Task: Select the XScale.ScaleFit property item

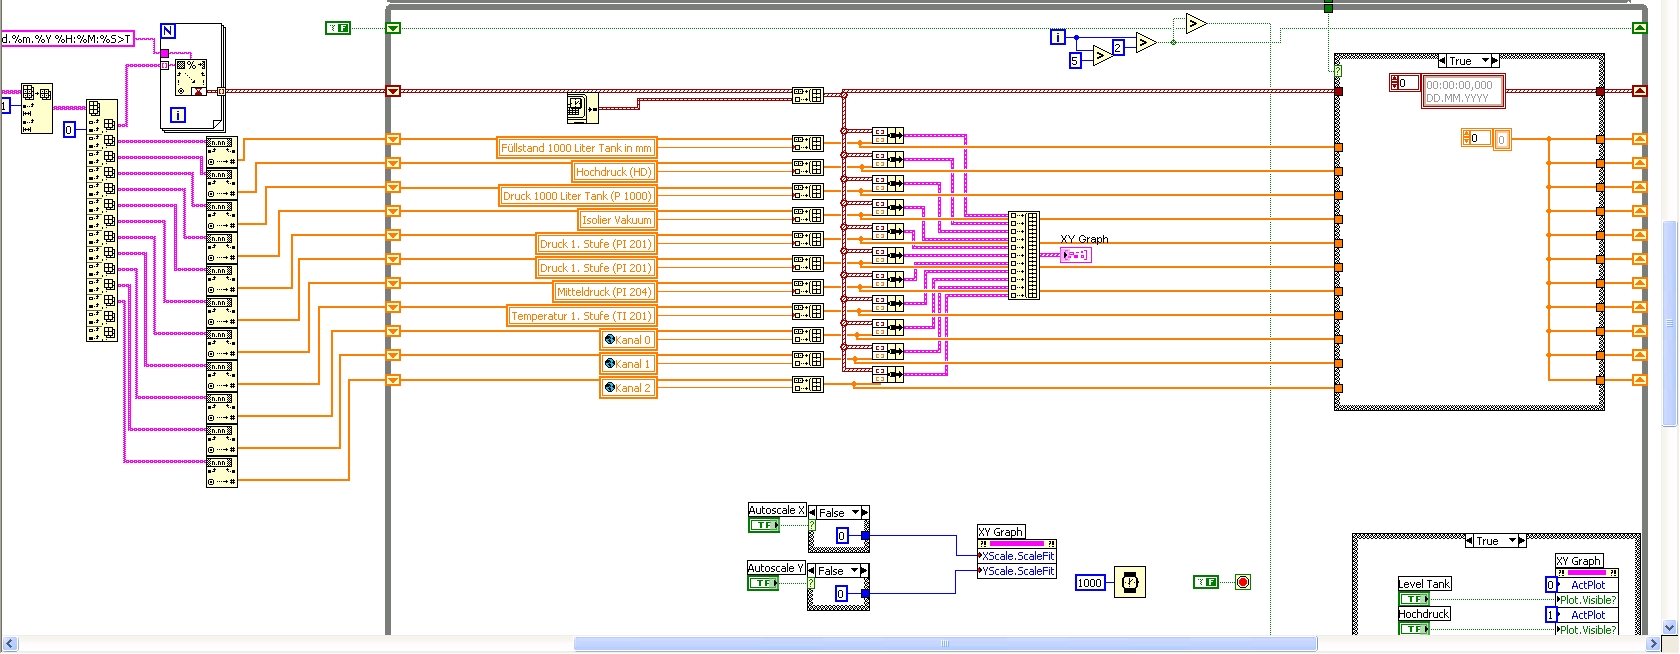Action: [1017, 556]
